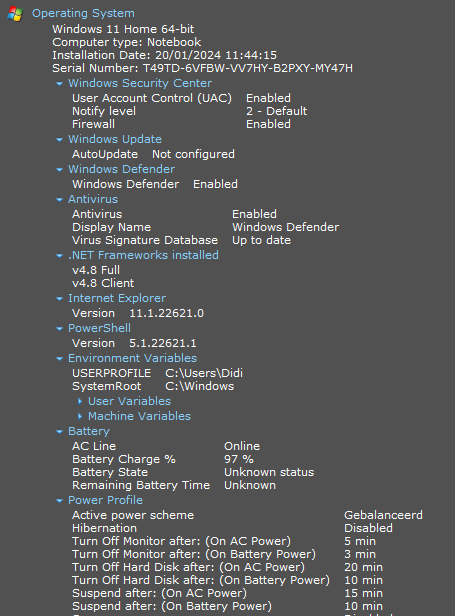Collapse the Internet Explorer section
Viewport: 455px width, 616px height.
pos(59,299)
